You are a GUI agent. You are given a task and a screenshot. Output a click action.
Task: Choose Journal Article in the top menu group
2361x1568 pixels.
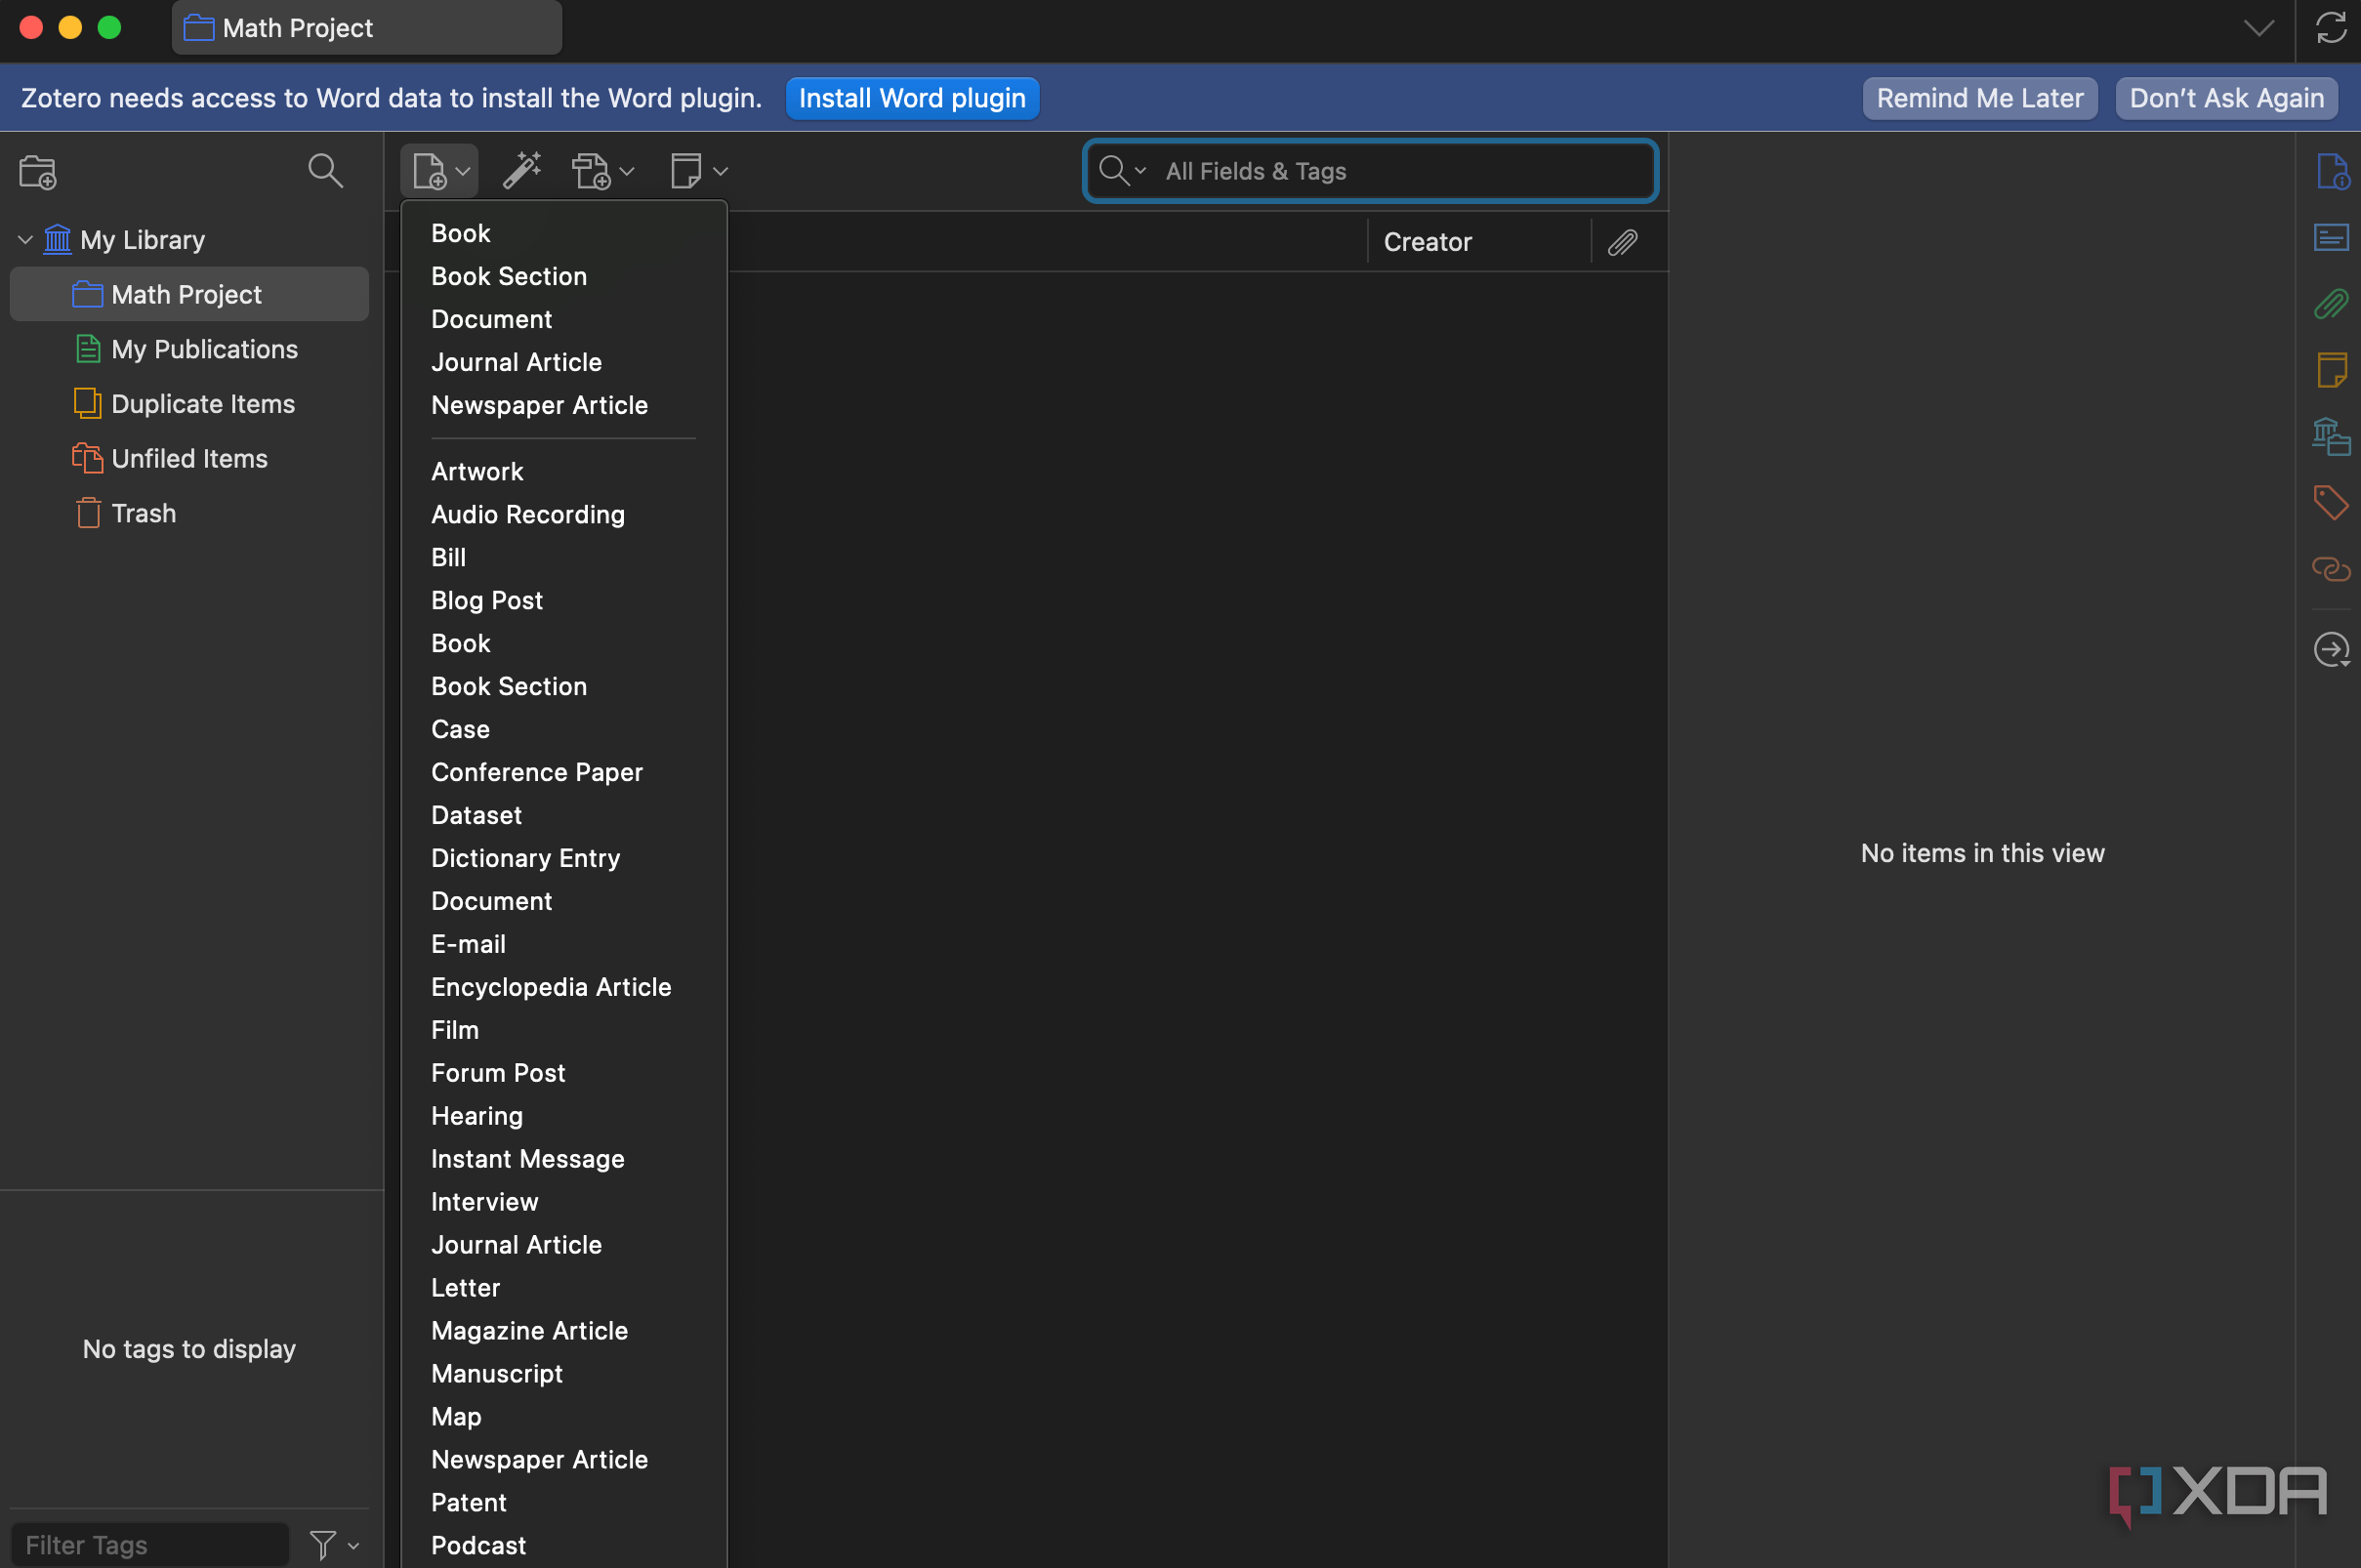click(564, 362)
